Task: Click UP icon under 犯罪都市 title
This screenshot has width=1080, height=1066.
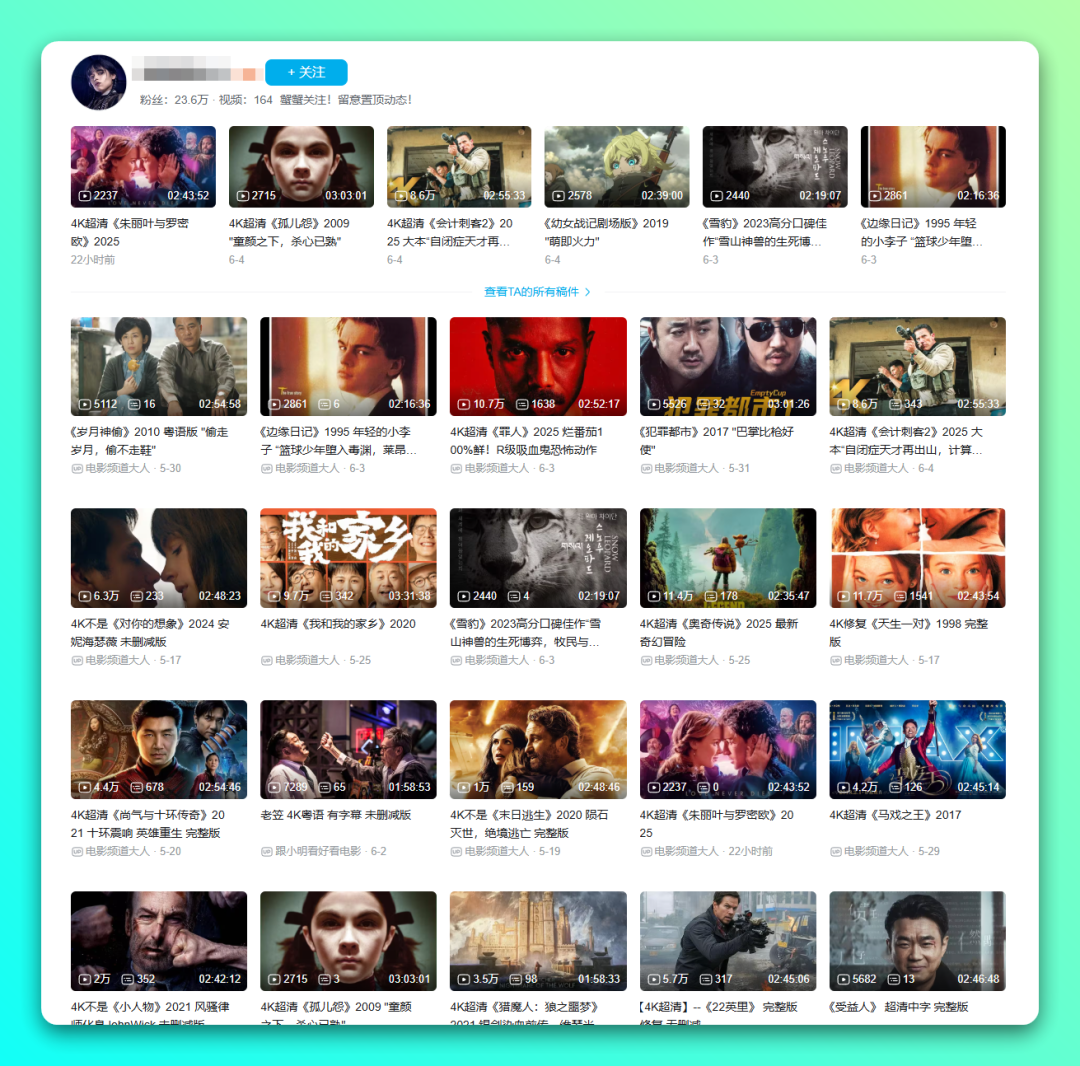Action: tap(646, 468)
